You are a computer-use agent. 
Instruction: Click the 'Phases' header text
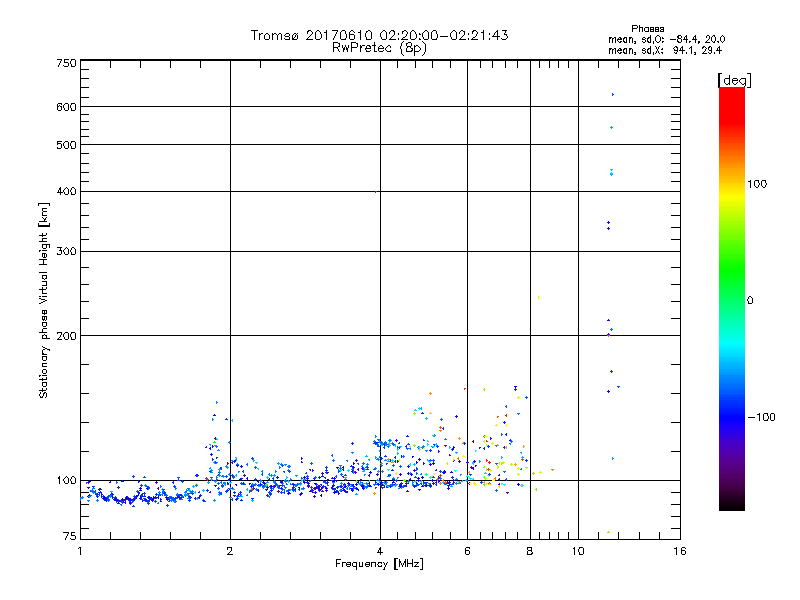(x=647, y=29)
